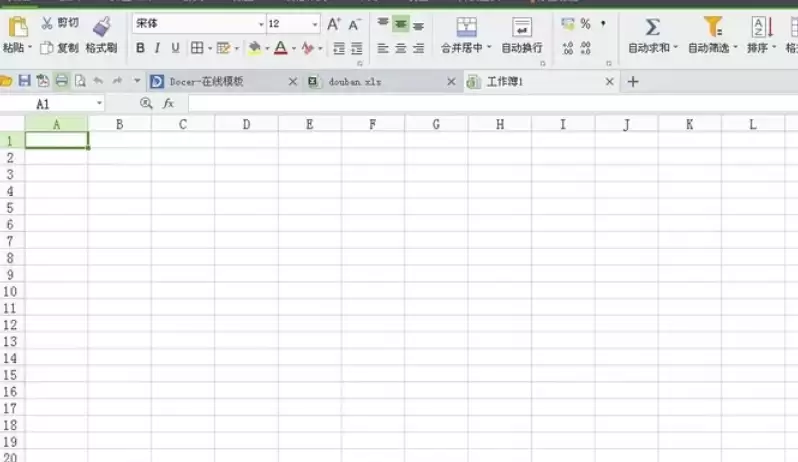Save the workbook with the floppy icon
Viewport: 798px width, 462px height.
[x=24, y=80]
